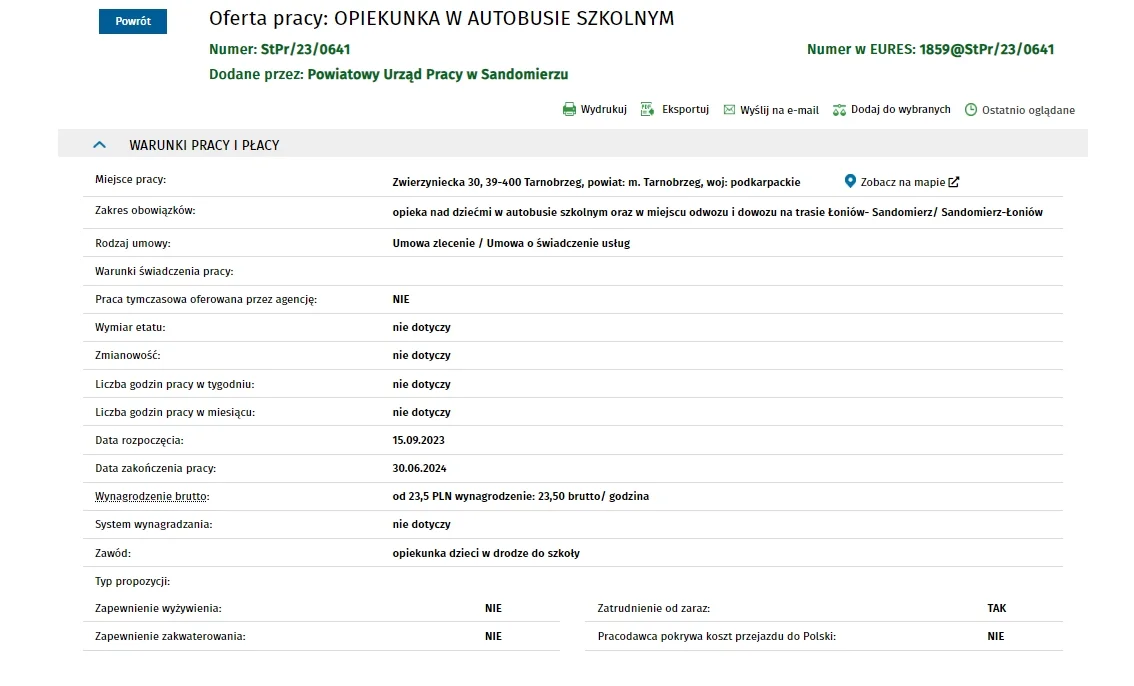Click the Typ propozycji label
This screenshot has width=1134, height=686.
(x=132, y=582)
